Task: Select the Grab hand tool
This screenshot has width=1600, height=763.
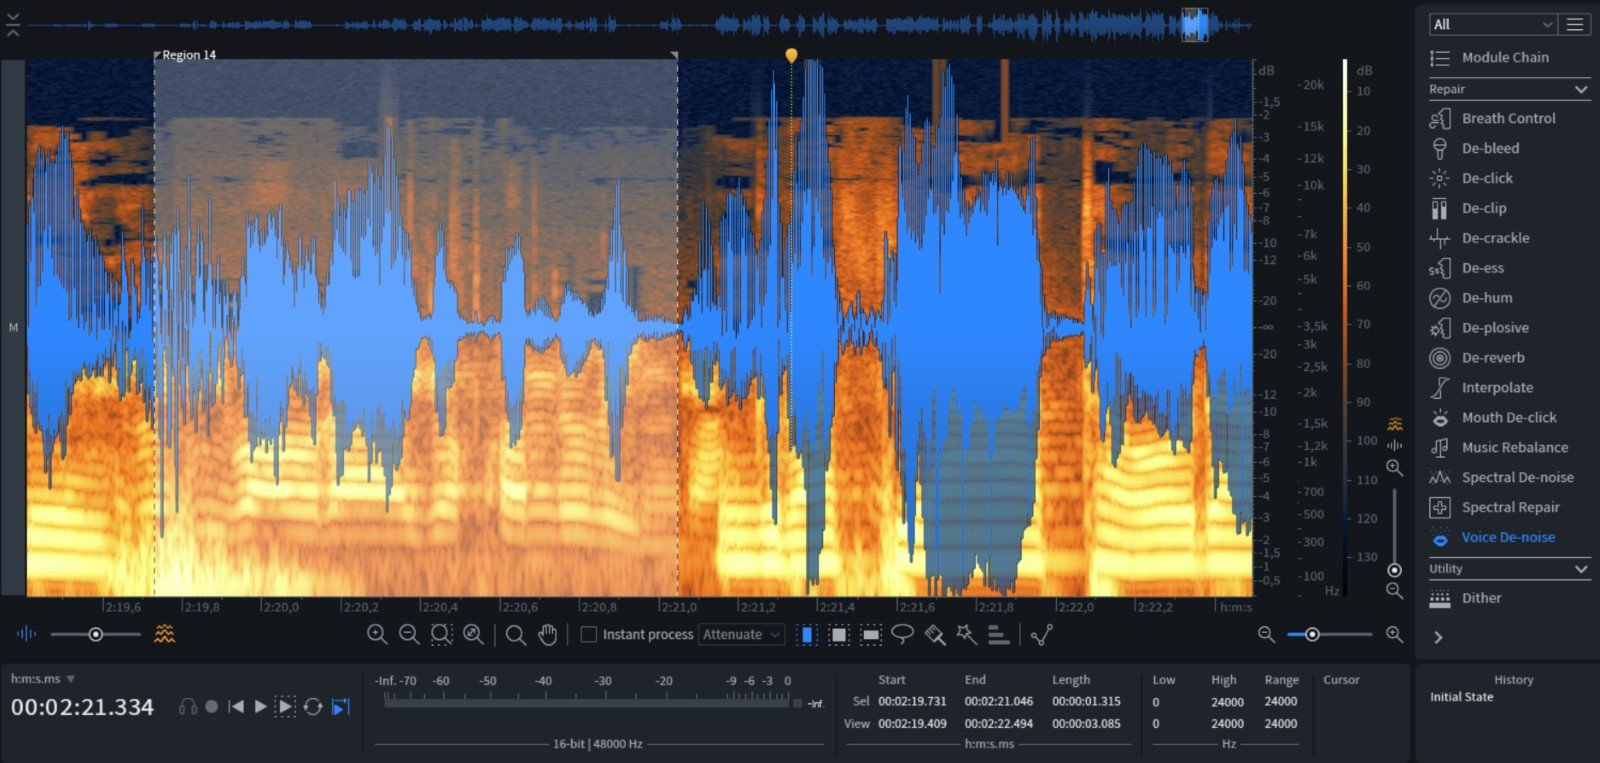Action: 547,634
